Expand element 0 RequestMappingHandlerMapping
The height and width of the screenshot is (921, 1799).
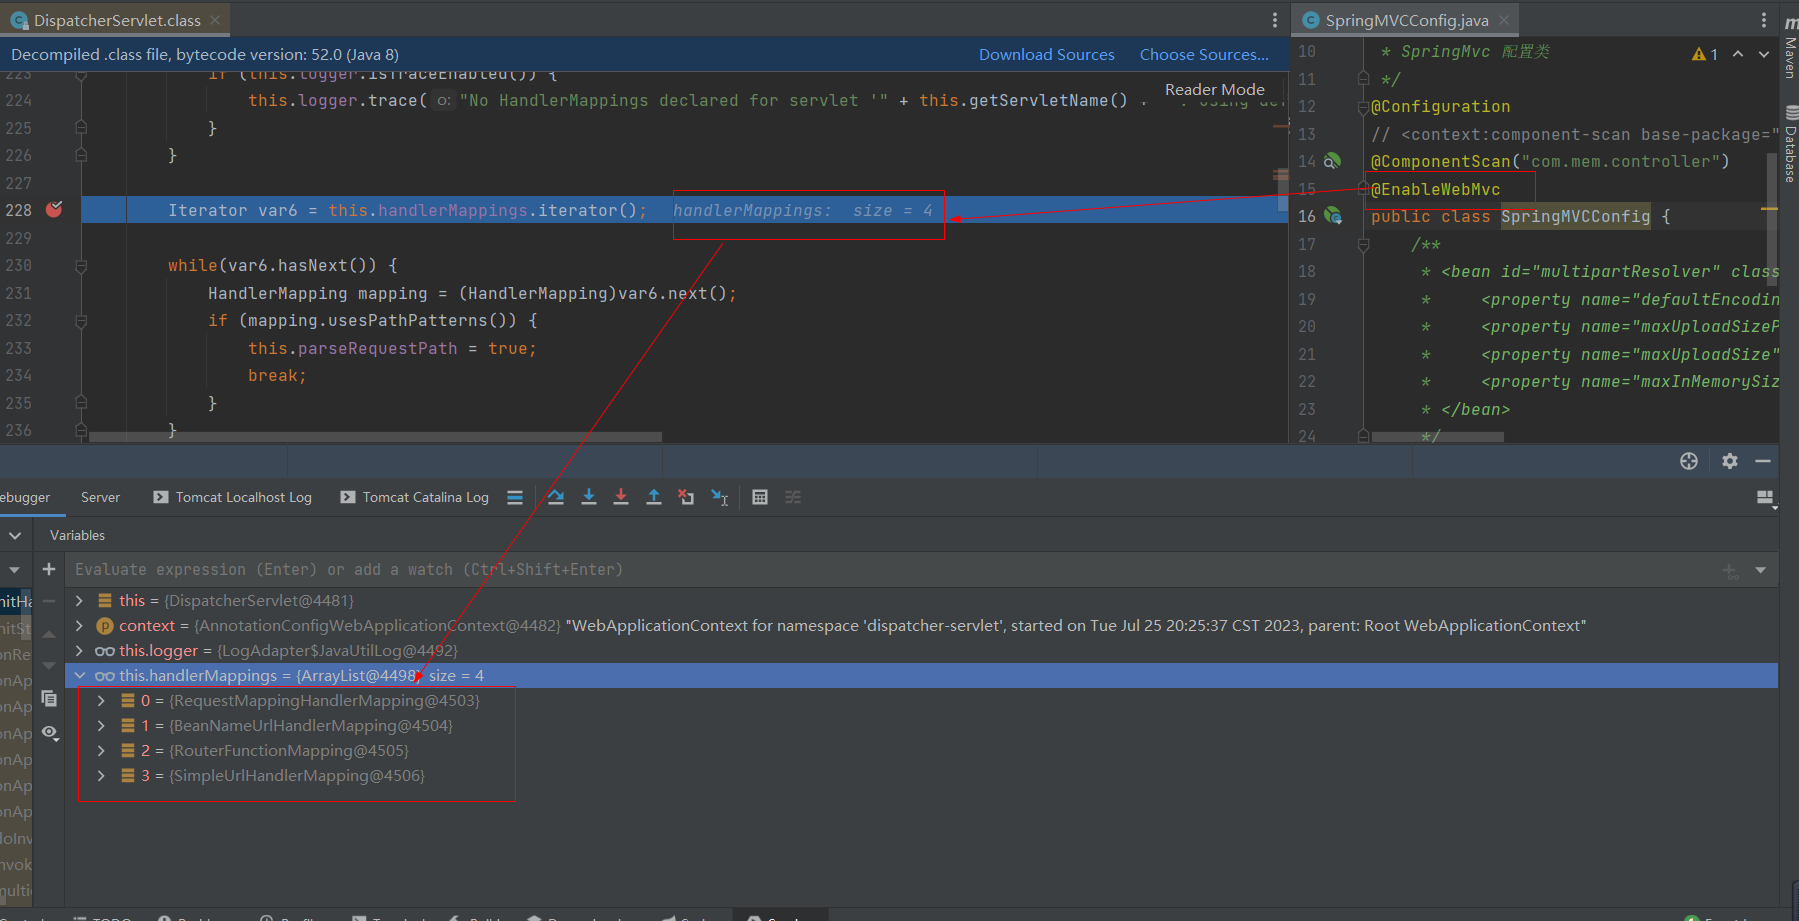[x=101, y=700]
